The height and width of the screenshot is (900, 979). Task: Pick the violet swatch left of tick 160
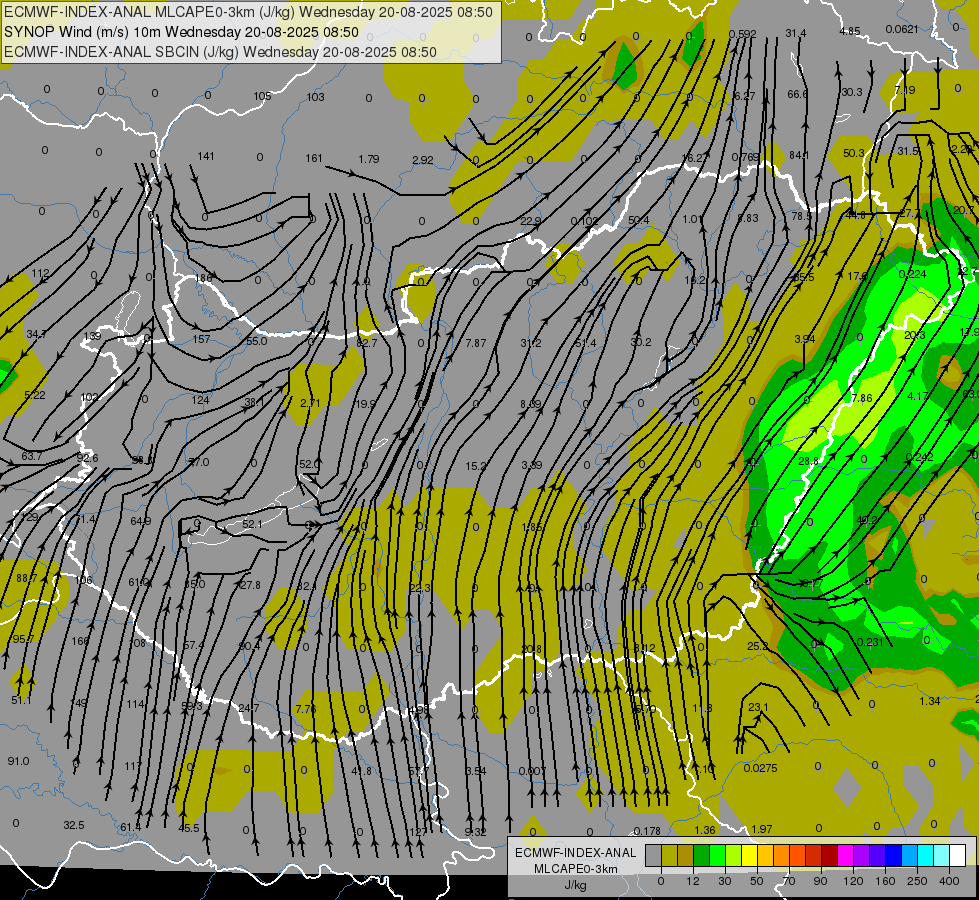tap(877, 855)
